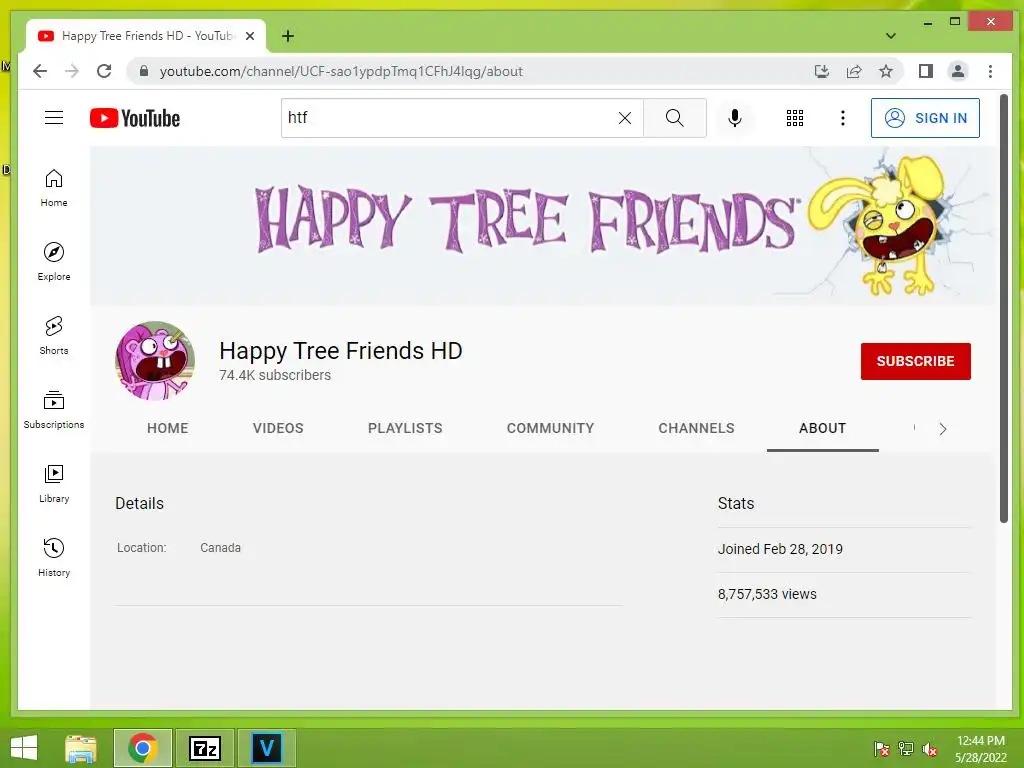The width and height of the screenshot is (1024, 768).
Task: Clear the search box with the X
Action: [x=625, y=118]
